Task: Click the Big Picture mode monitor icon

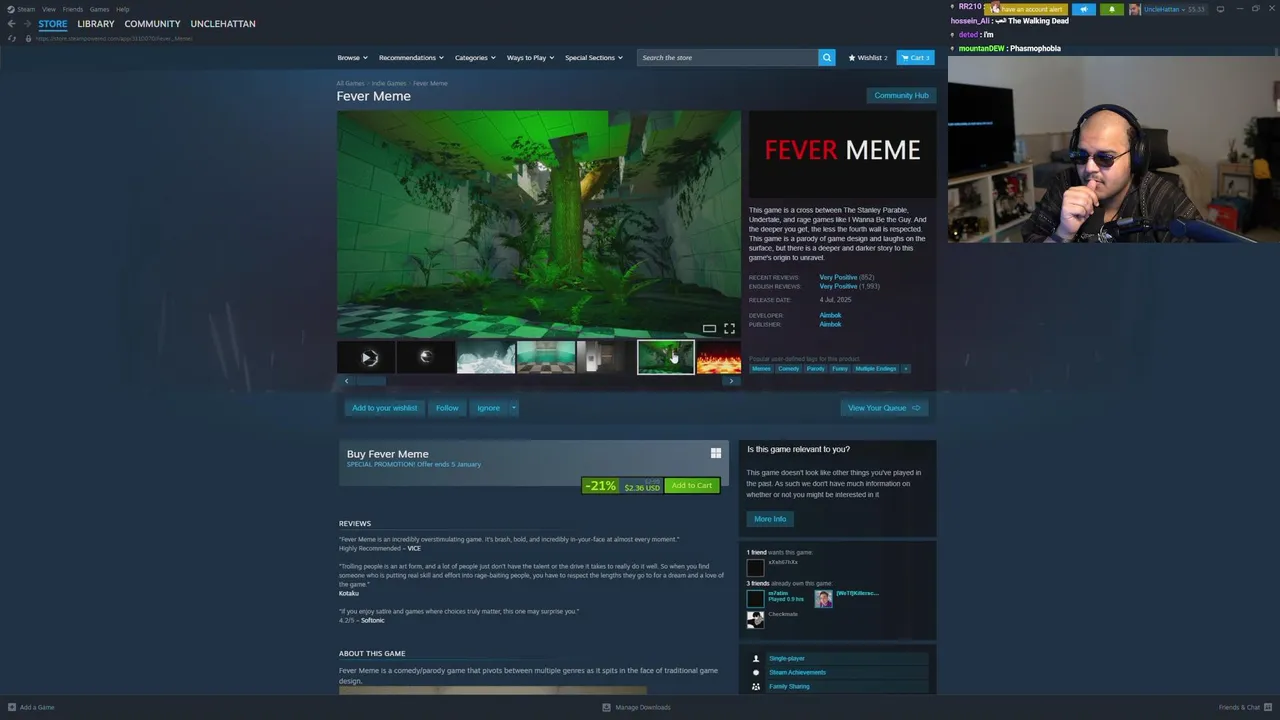Action: tap(1220, 9)
